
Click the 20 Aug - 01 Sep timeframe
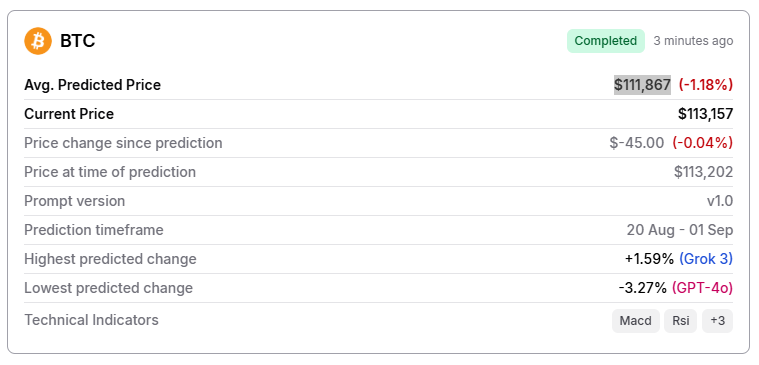coord(680,230)
